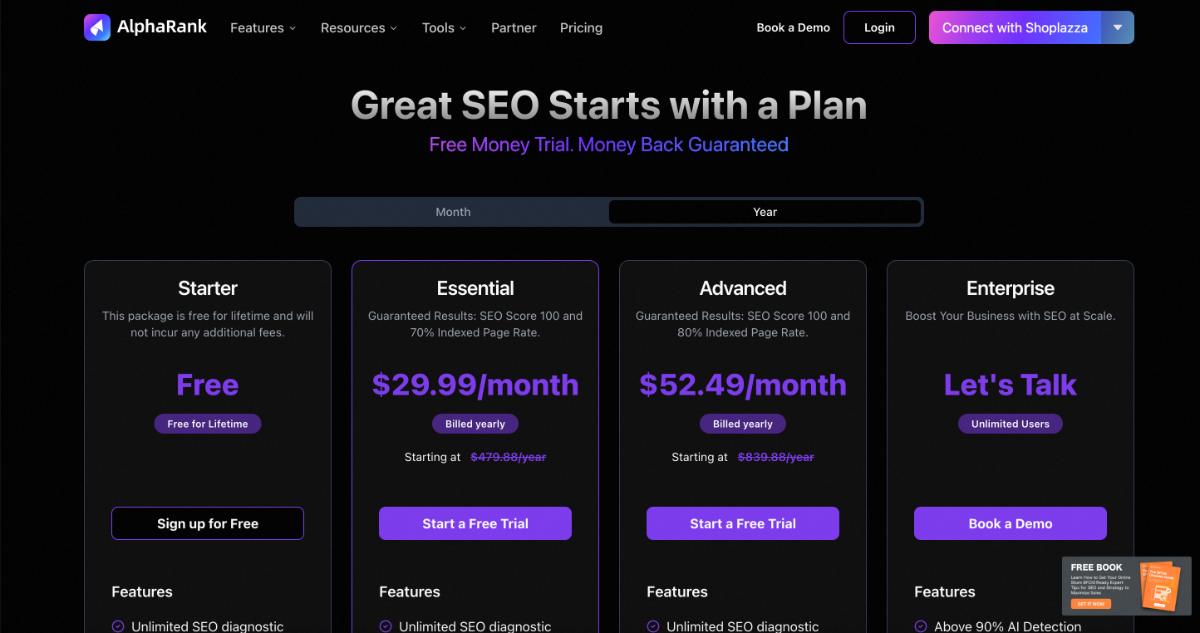Screen dimensions: 1200x633
Task: Click checkmark icon in Advanced plan features
Action: pyautogui.click(x=653, y=627)
